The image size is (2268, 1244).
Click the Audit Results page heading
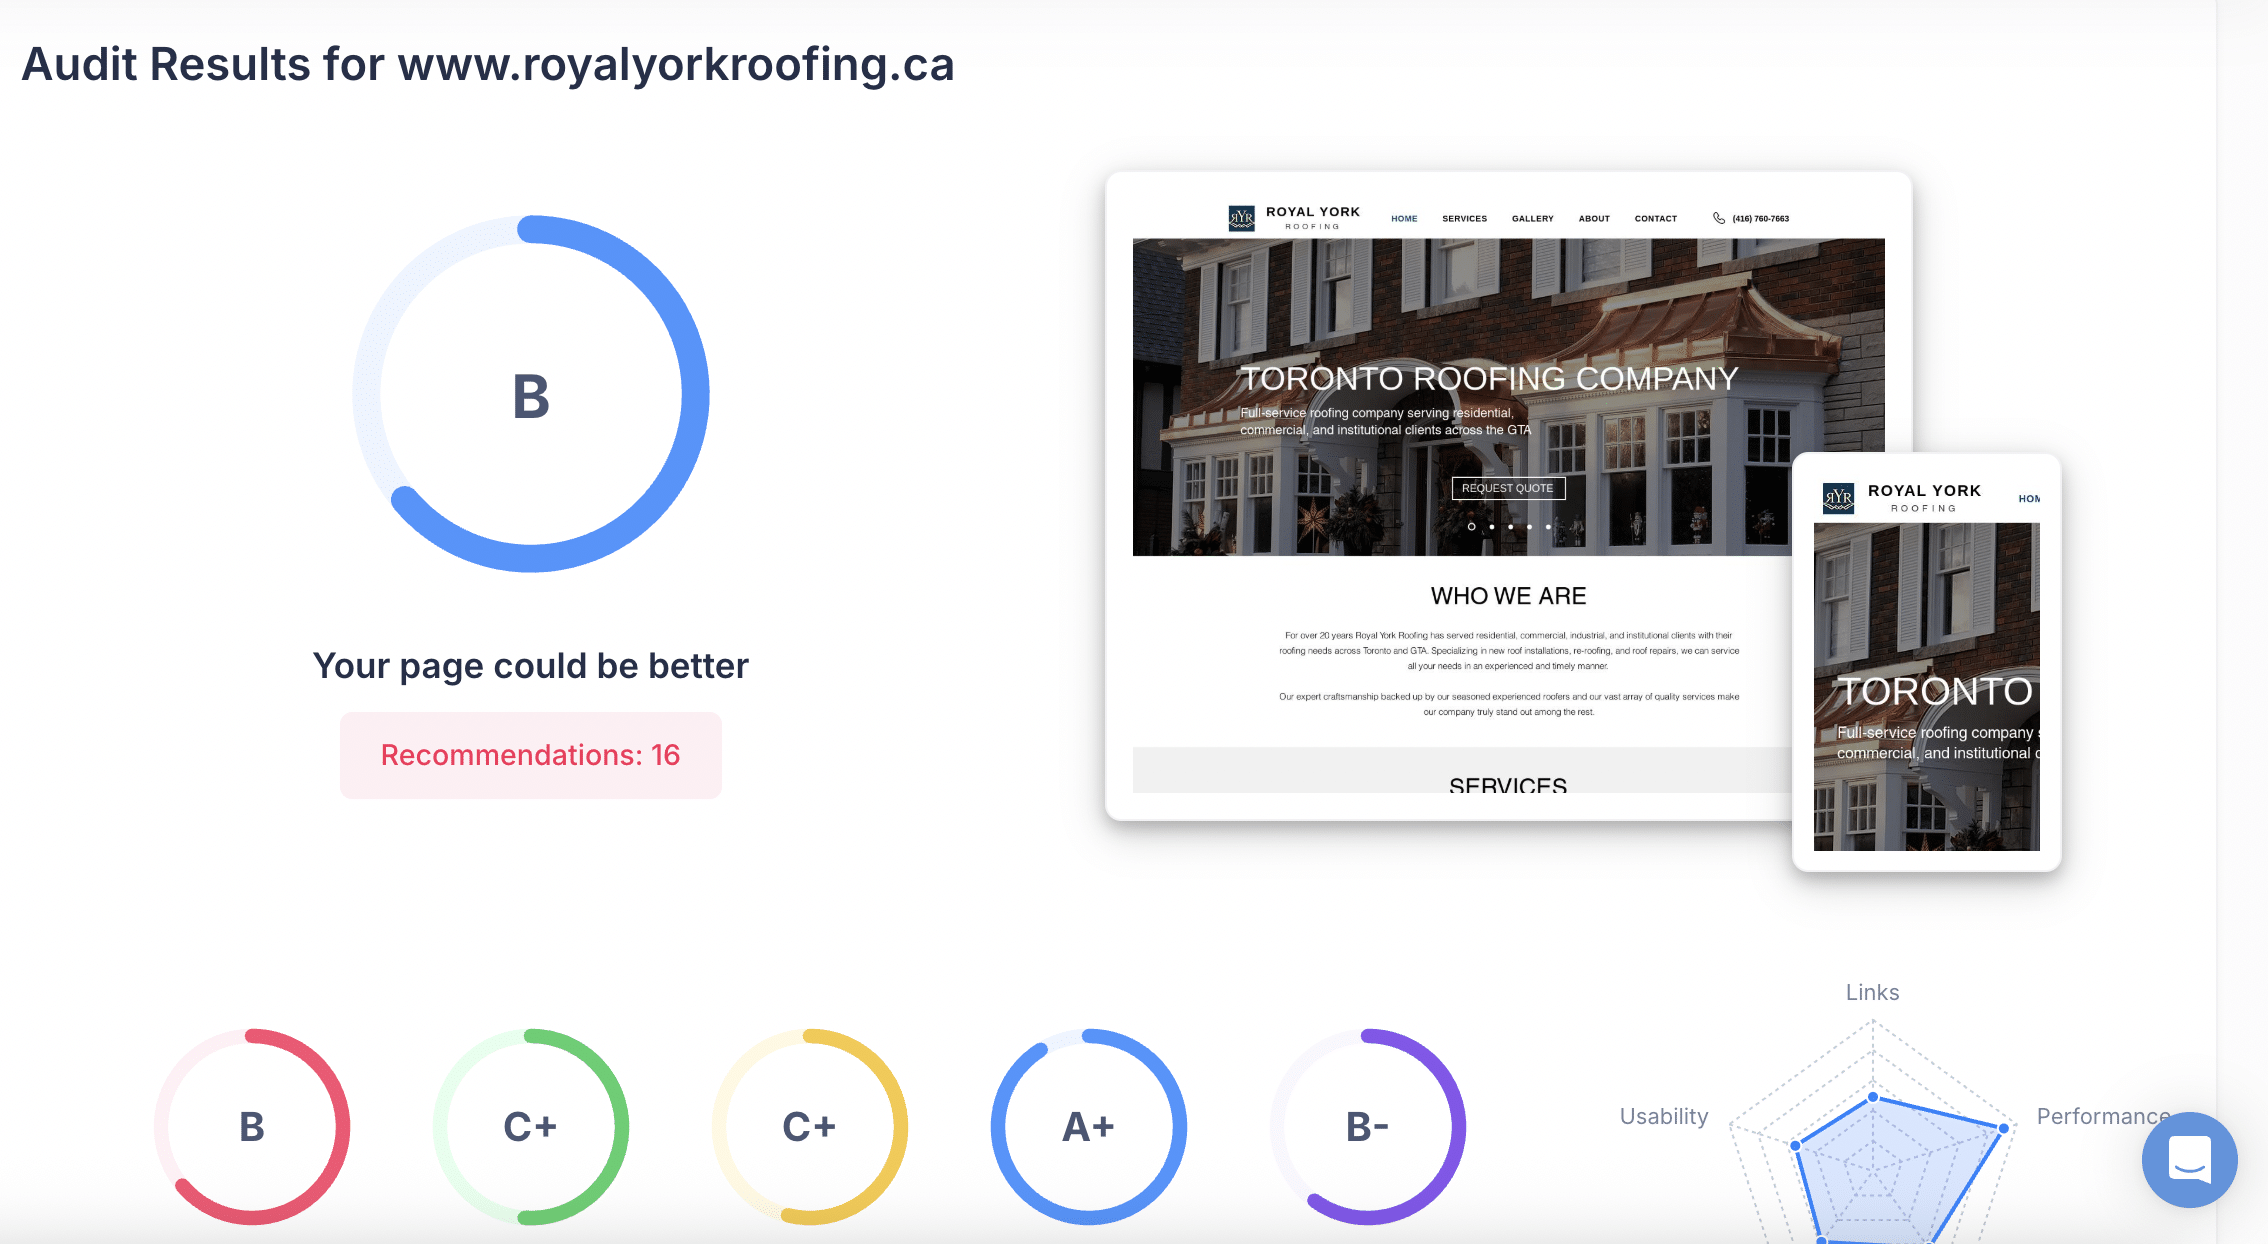click(488, 64)
